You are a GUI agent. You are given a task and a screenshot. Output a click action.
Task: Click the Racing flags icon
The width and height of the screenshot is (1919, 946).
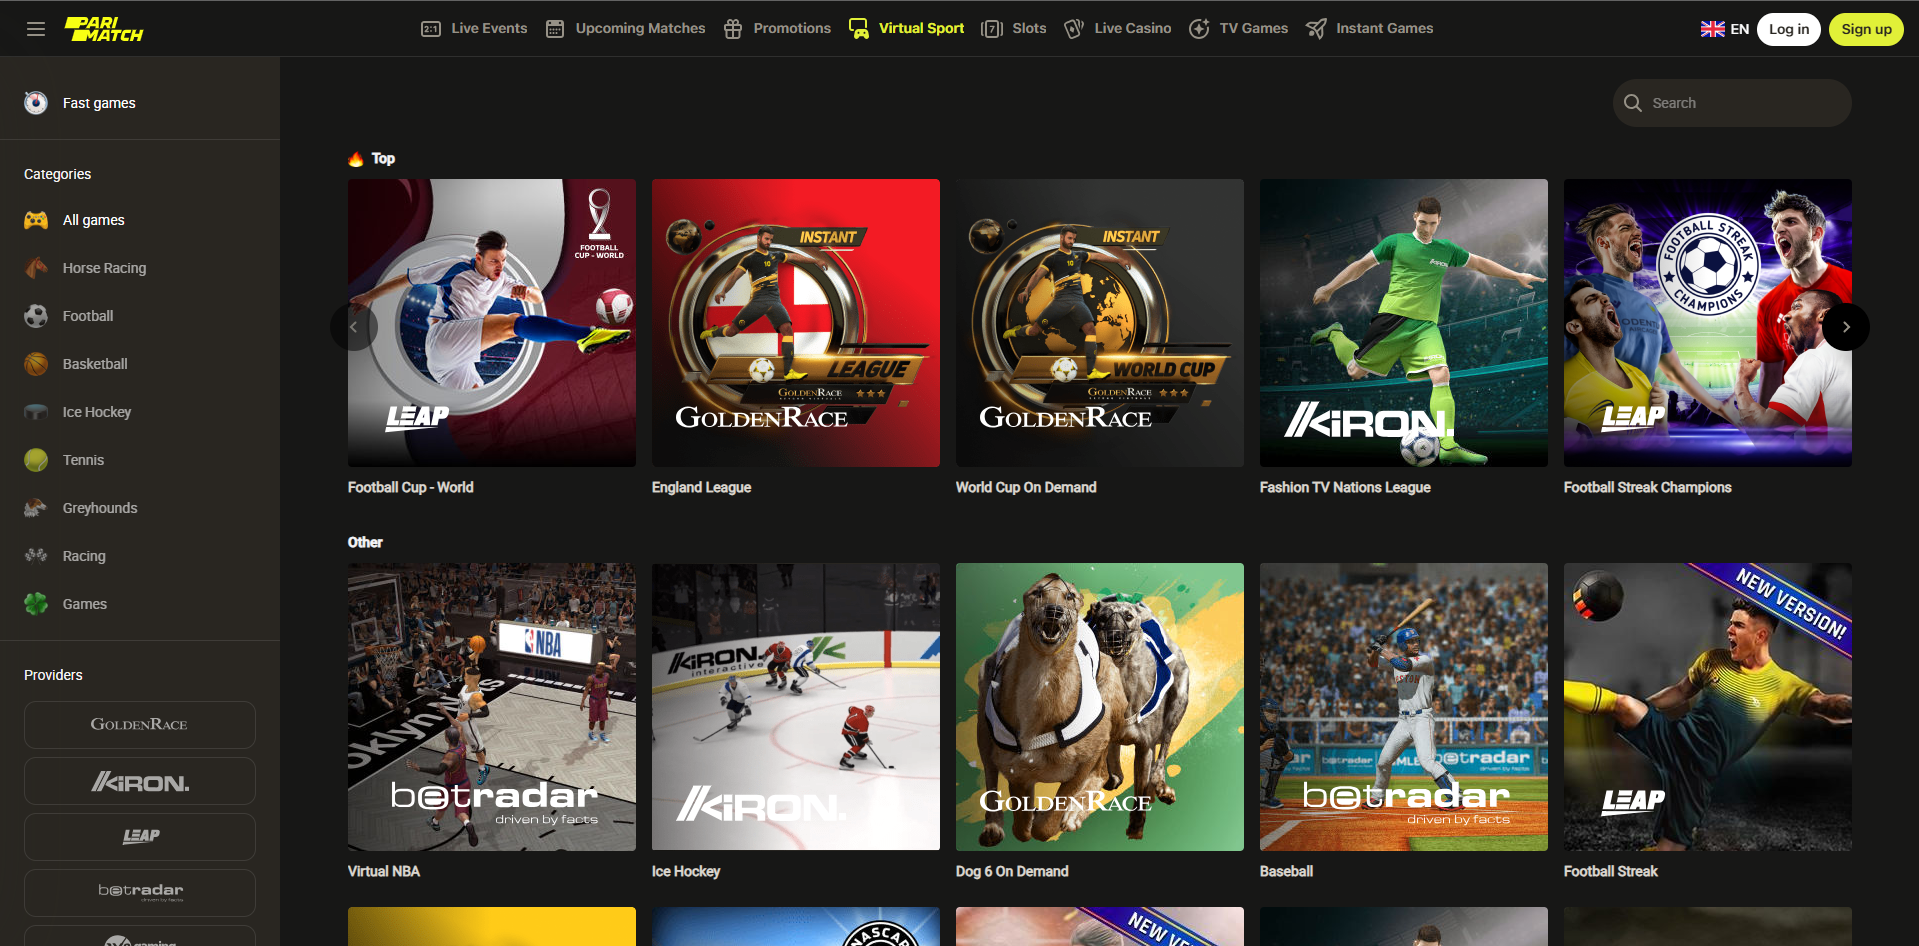tap(36, 556)
